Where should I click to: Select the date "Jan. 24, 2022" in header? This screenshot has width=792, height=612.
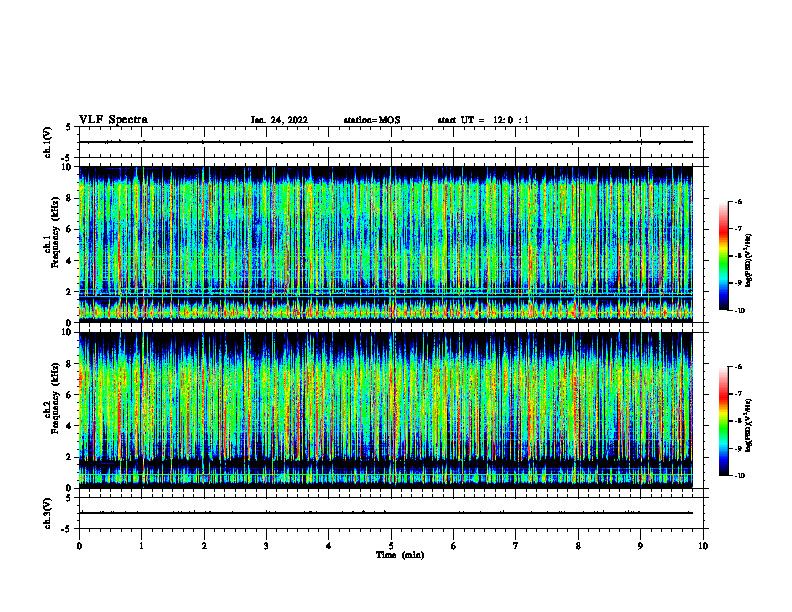pos(279,120)
